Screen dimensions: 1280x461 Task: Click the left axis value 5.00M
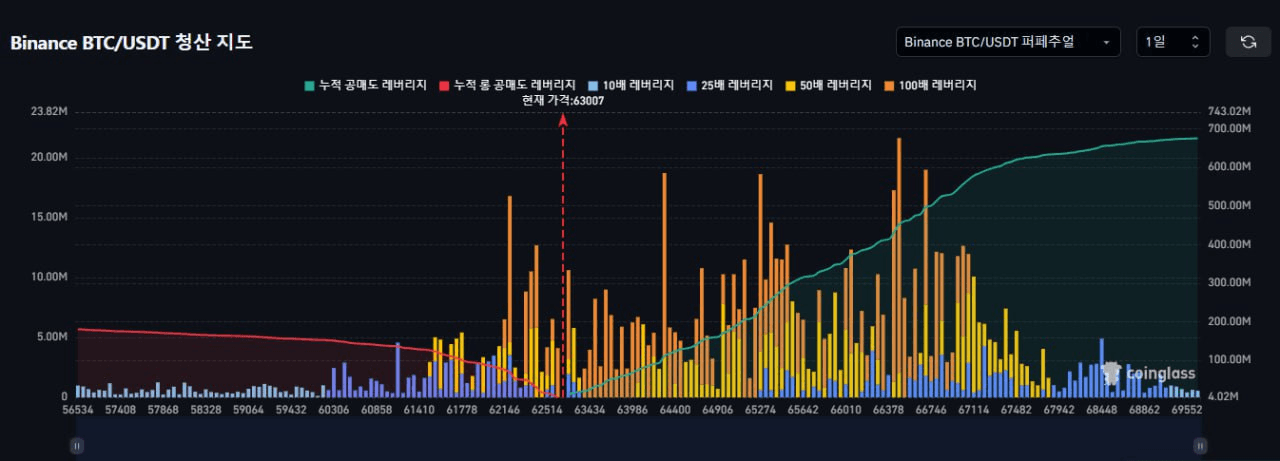point(52,337)
